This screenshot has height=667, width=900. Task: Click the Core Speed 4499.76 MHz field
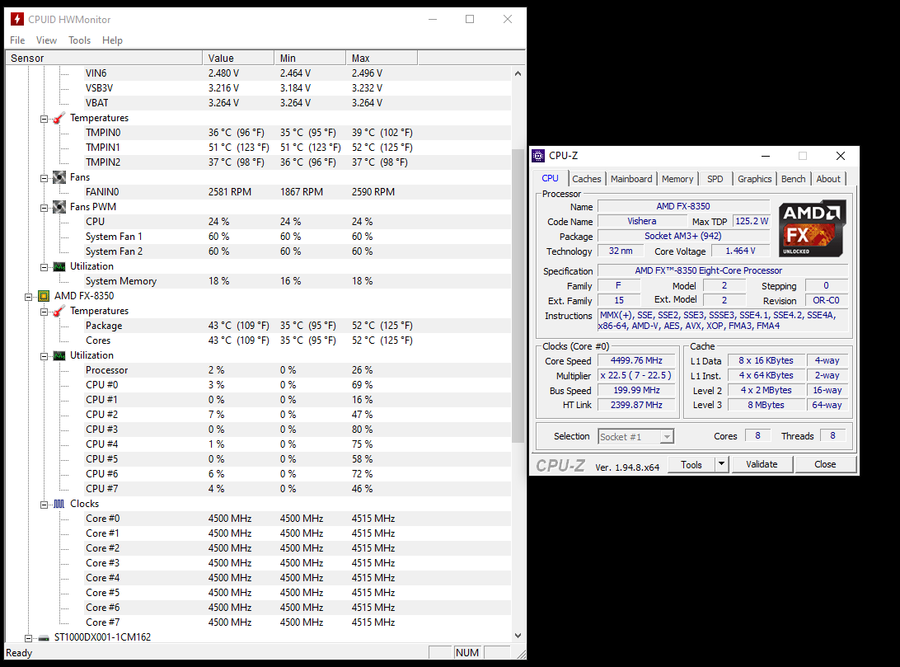[636, 360]
